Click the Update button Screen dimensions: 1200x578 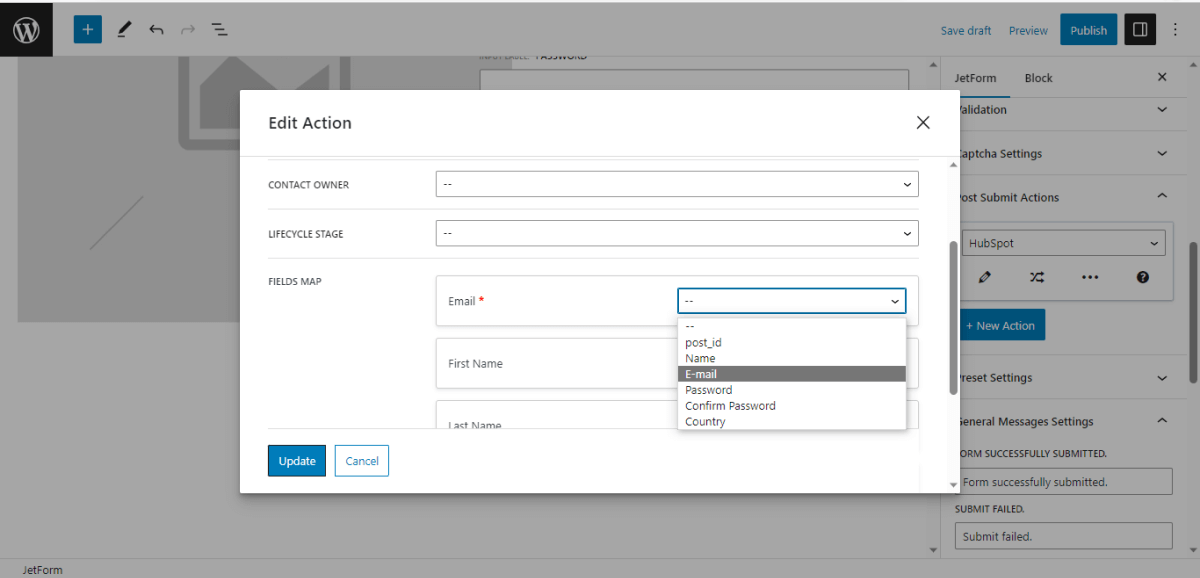(x=297, y=461)
